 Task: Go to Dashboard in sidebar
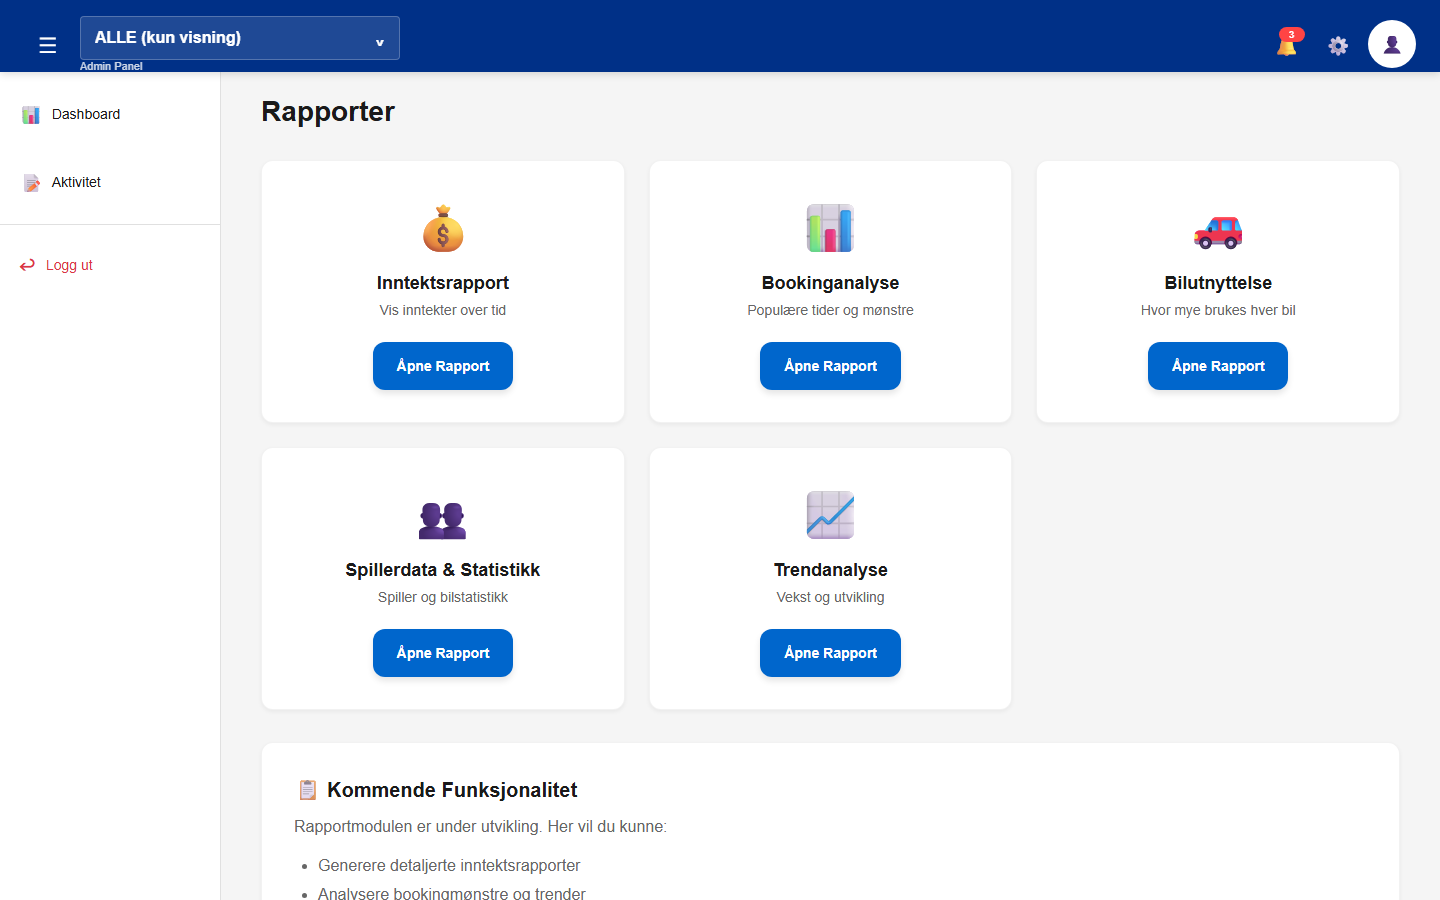(110, 114)
